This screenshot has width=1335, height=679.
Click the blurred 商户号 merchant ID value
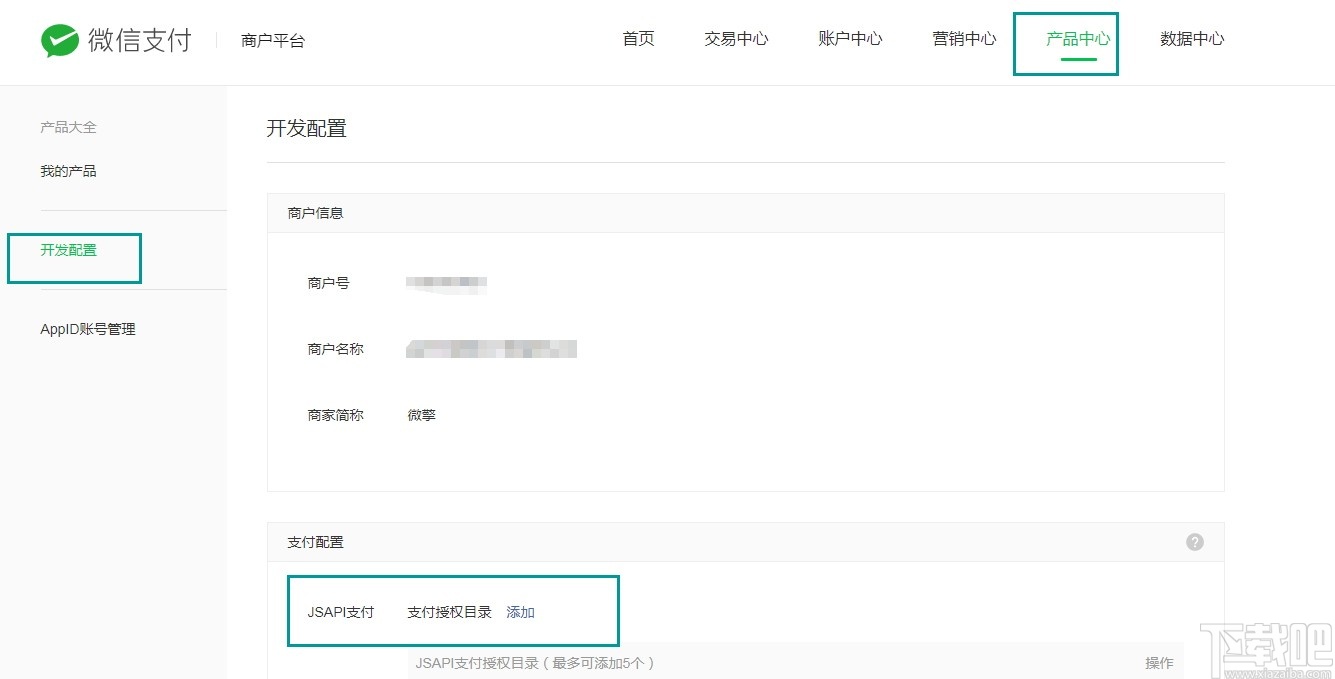click(447, 283)
